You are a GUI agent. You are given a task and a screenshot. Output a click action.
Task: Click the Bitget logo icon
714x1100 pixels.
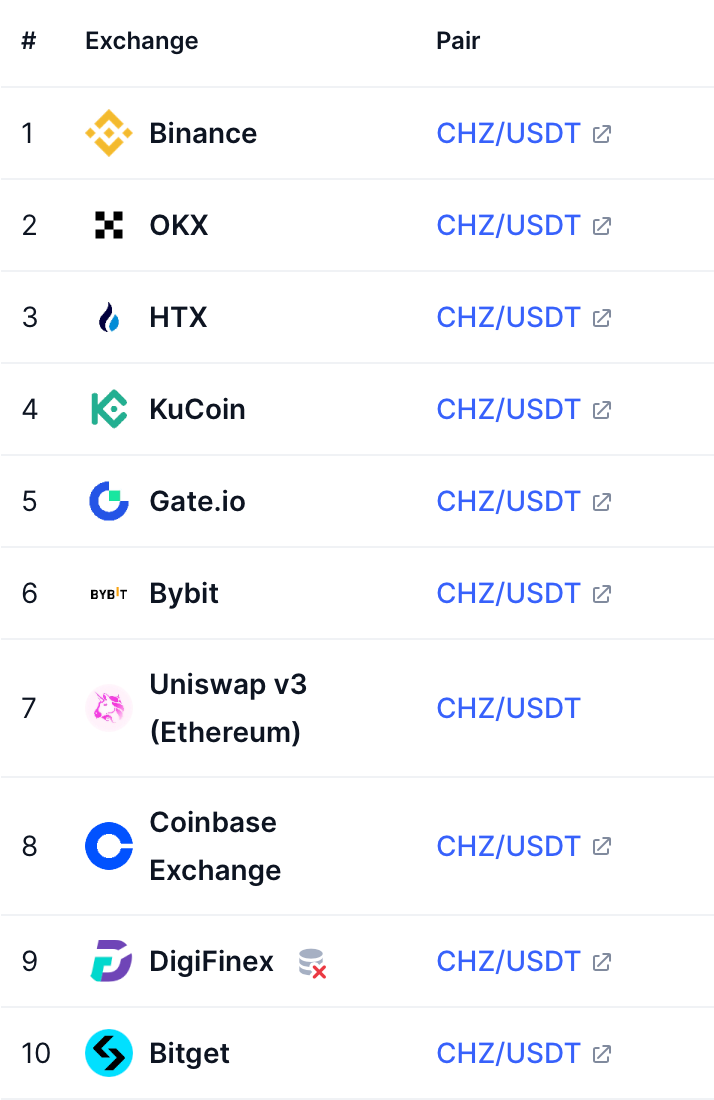point(109,1053)
